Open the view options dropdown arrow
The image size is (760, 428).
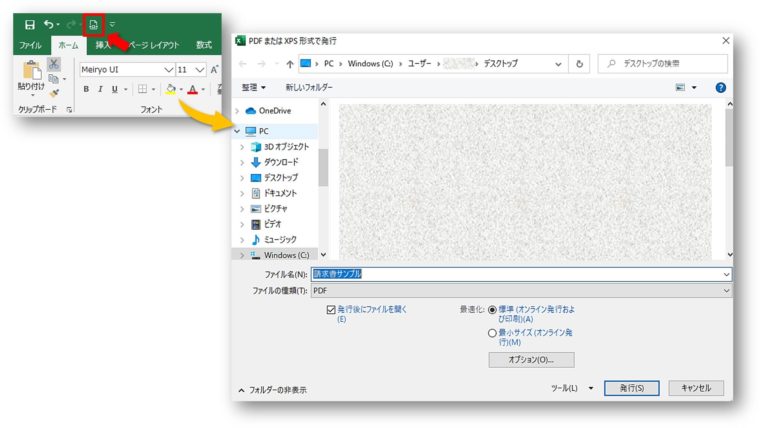pyautogui.click(x=694, y=88)
